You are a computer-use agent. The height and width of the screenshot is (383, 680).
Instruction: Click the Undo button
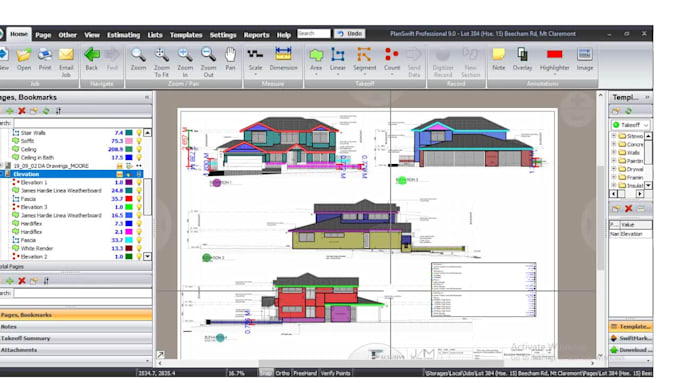[x=350, y=33]
